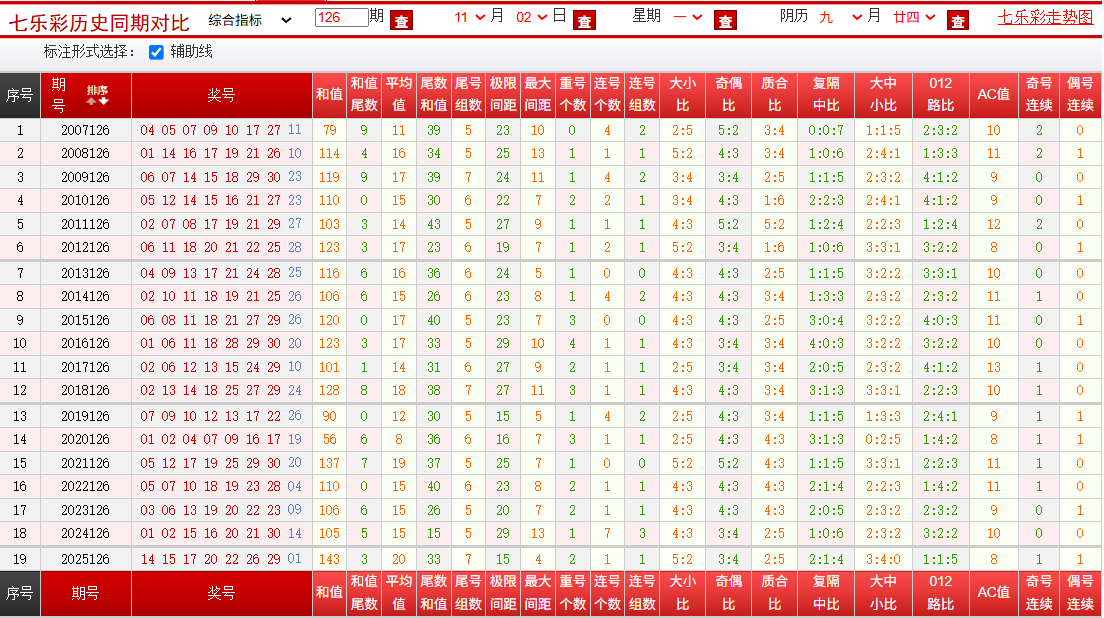
Task: Expand the 阴历 month dropdown showing 九
Action: pos(841,17)
